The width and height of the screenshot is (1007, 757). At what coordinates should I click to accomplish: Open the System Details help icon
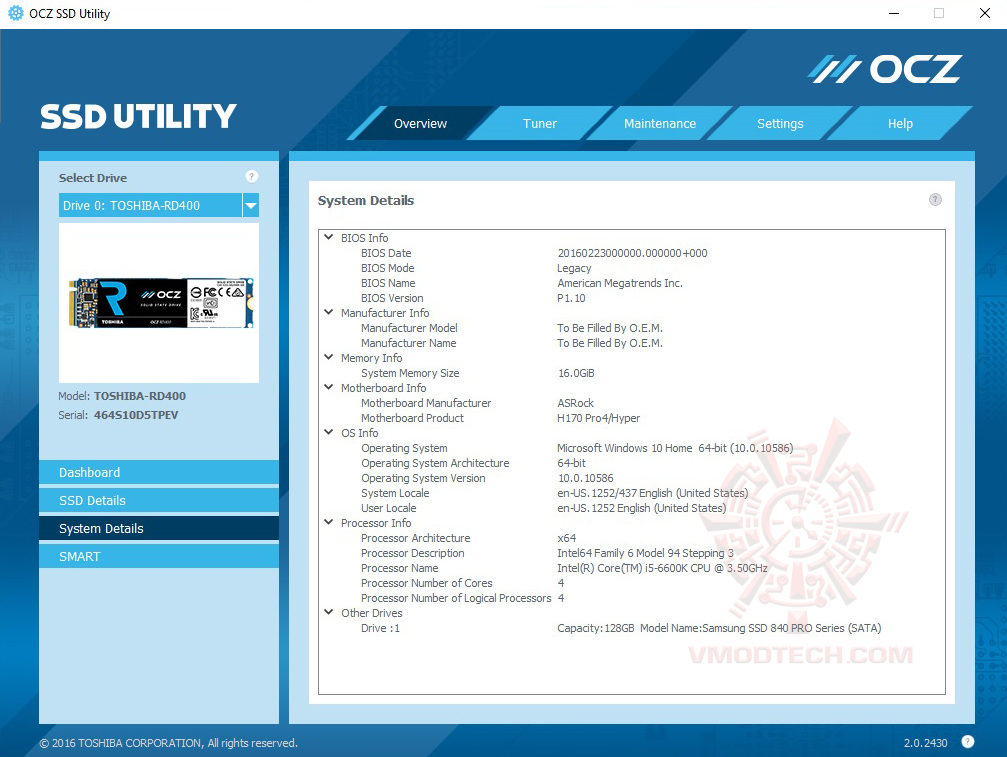(x=935, y=199)
